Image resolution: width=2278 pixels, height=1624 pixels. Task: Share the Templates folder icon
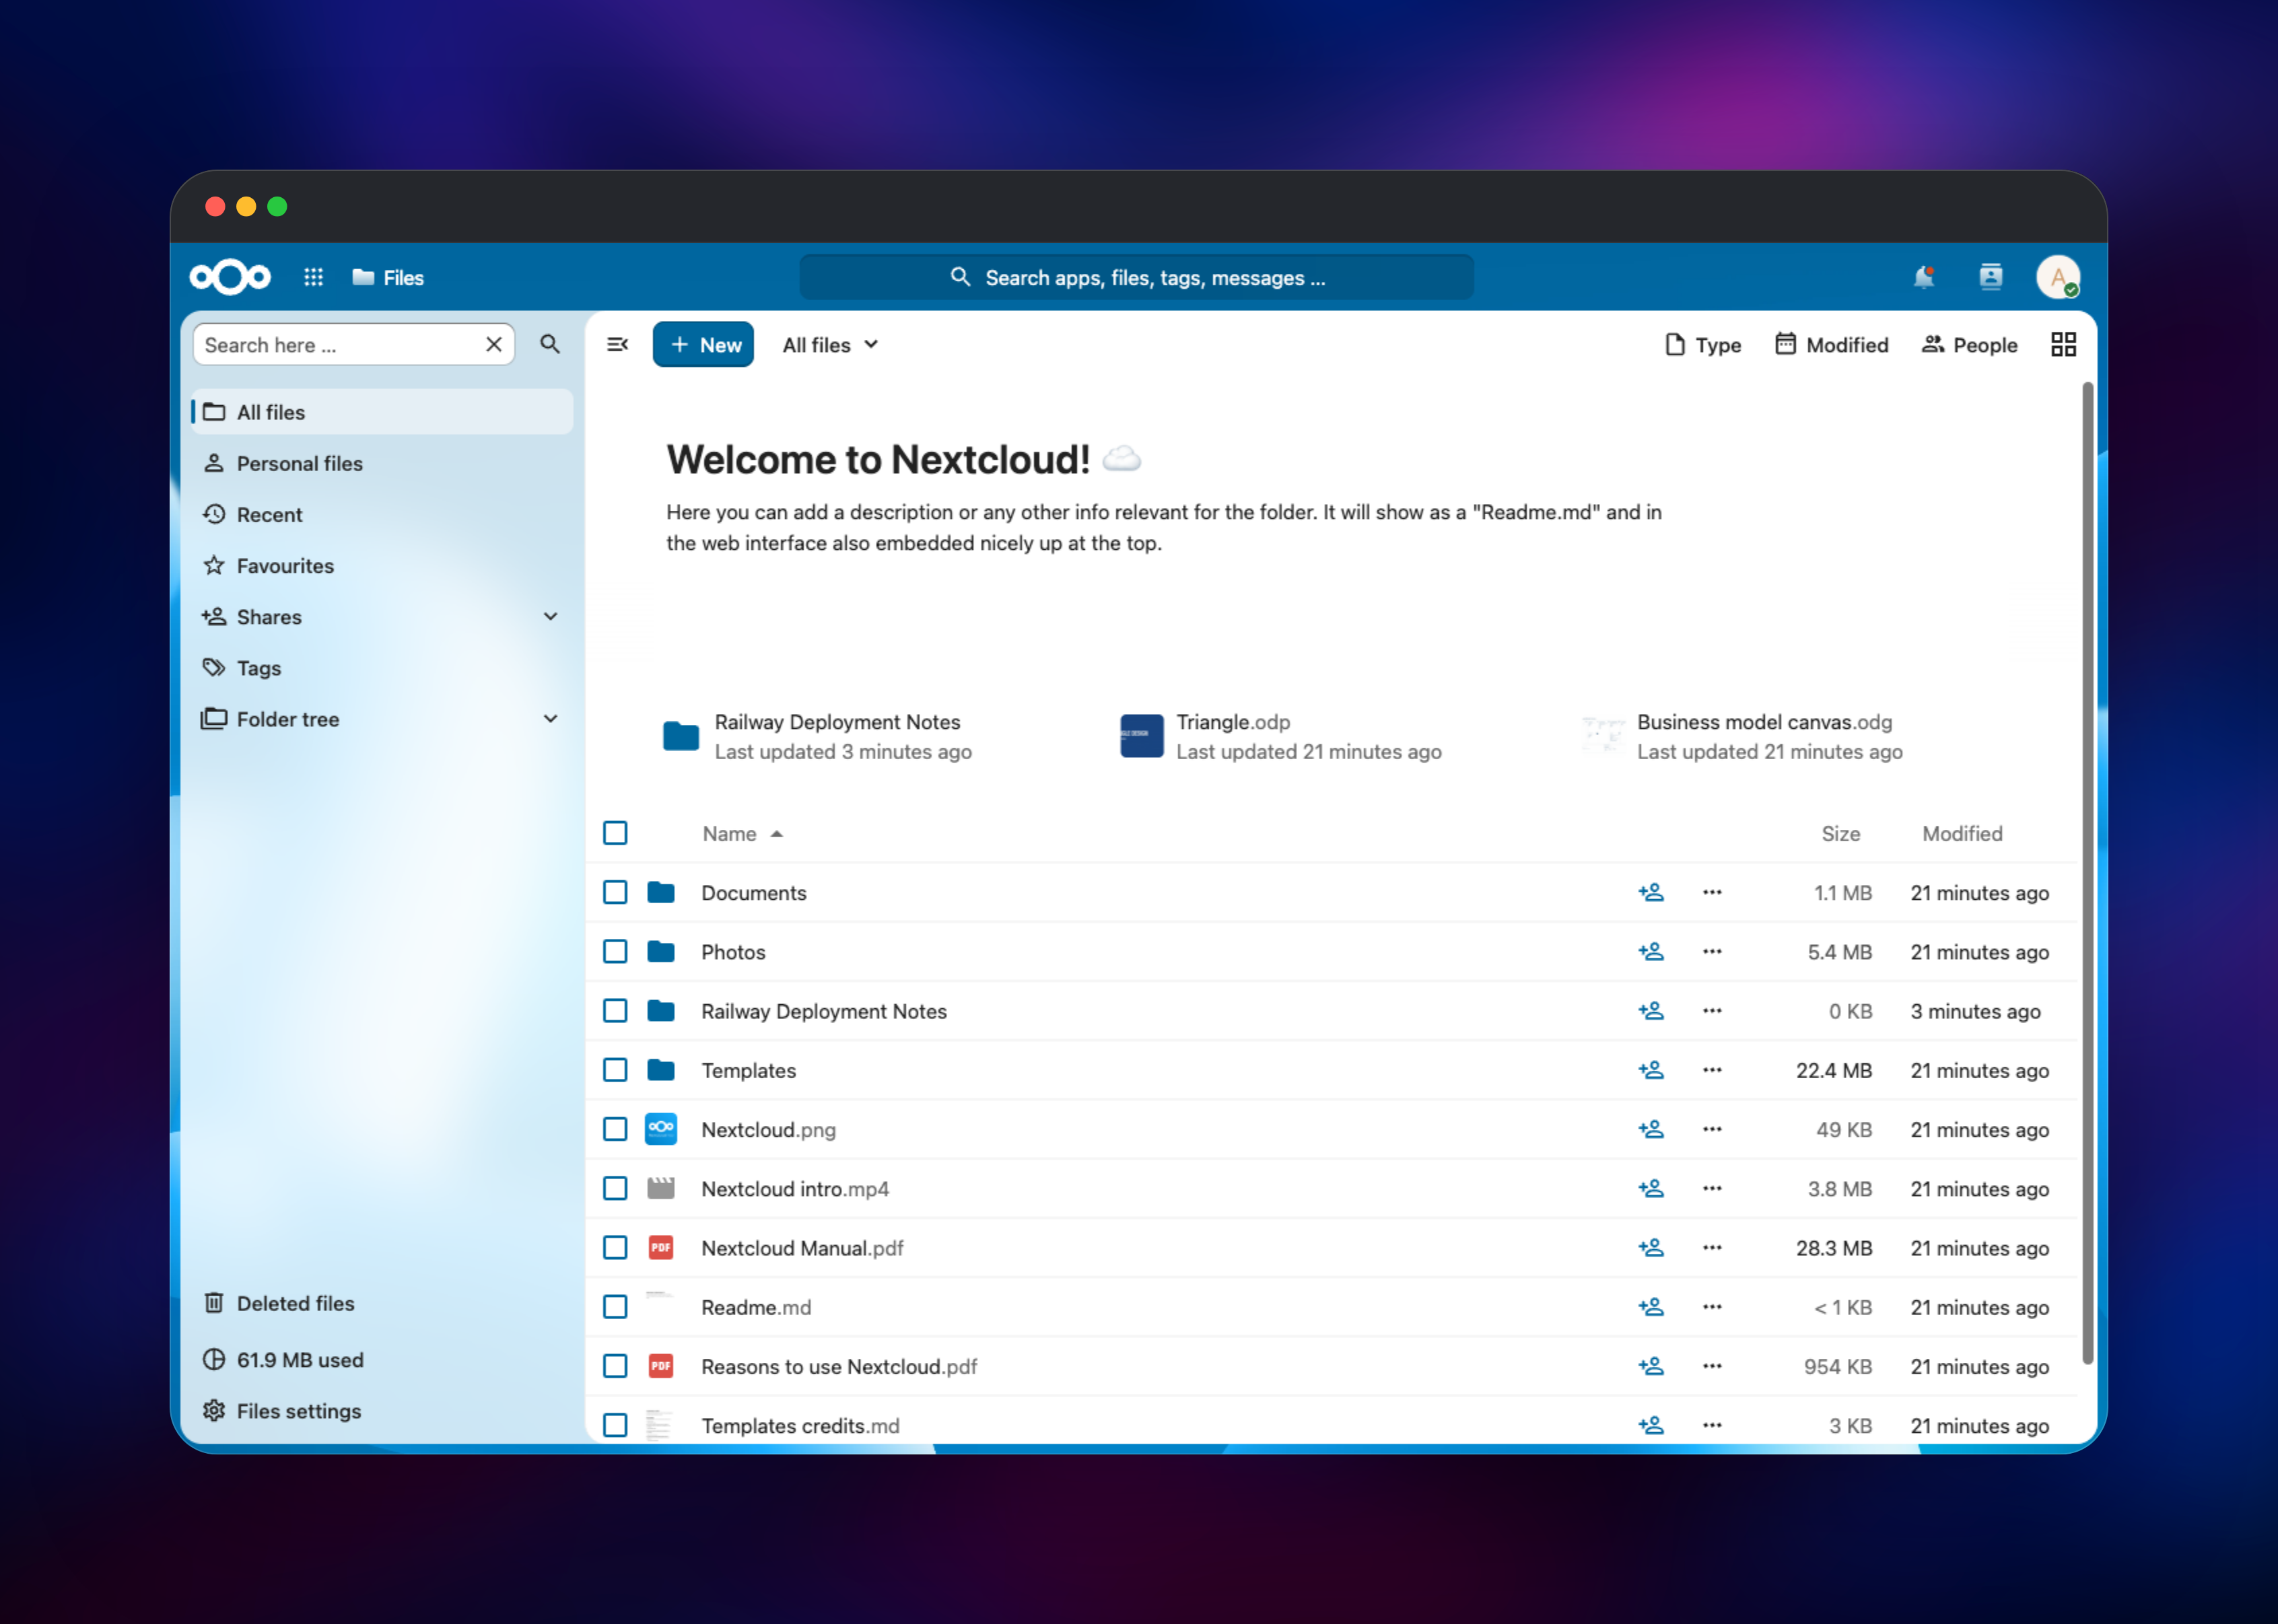(1651, 1069)
